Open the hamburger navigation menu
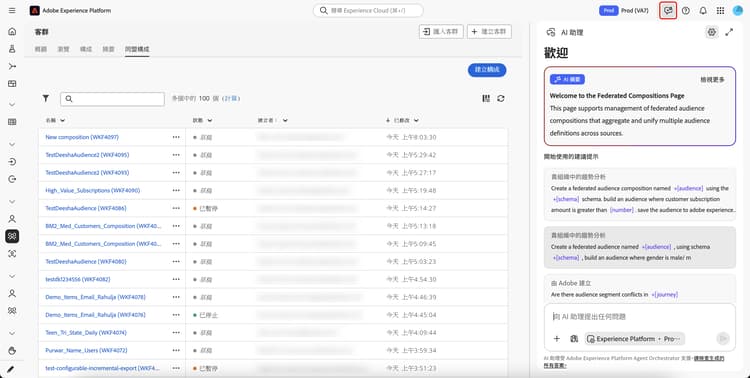 pyautogui.click(x=12, y=11)
